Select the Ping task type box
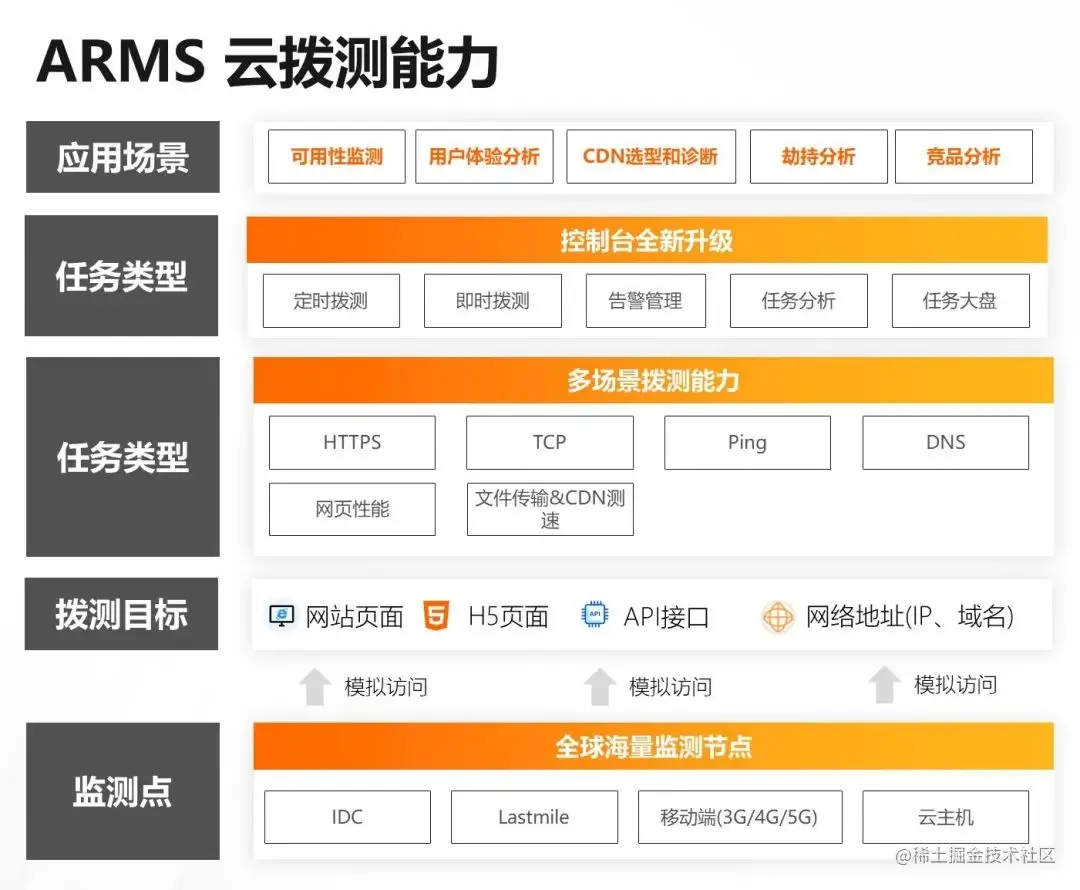The width and height of the screenshot is (1080, 890). (x=747, y=442)
